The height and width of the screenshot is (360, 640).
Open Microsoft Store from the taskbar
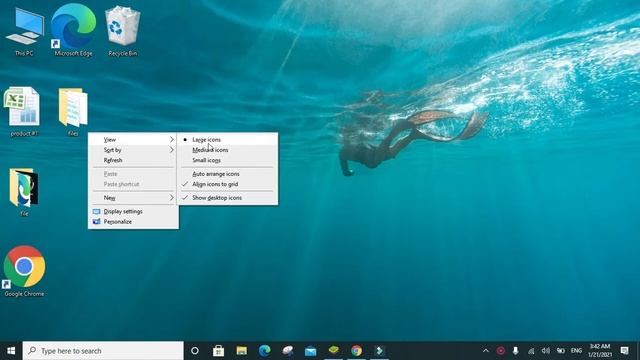click(218, 351)
